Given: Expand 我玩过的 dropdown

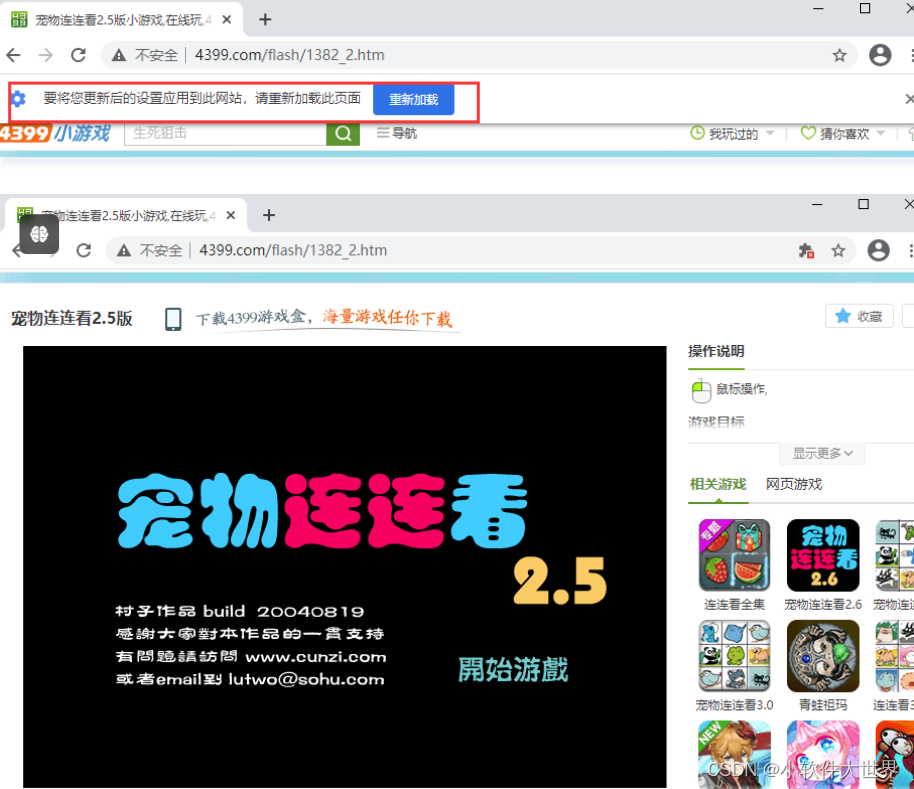Looking at the screenshot, I should (769, 133).
